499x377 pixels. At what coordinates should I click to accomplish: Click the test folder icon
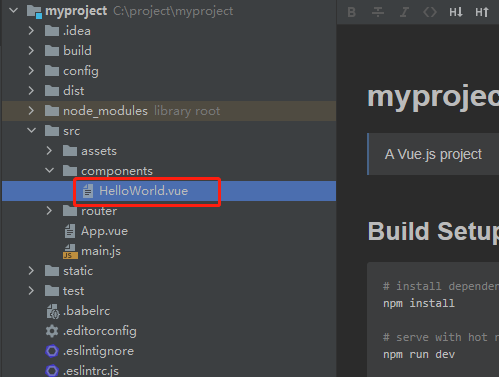coord(52,291)
